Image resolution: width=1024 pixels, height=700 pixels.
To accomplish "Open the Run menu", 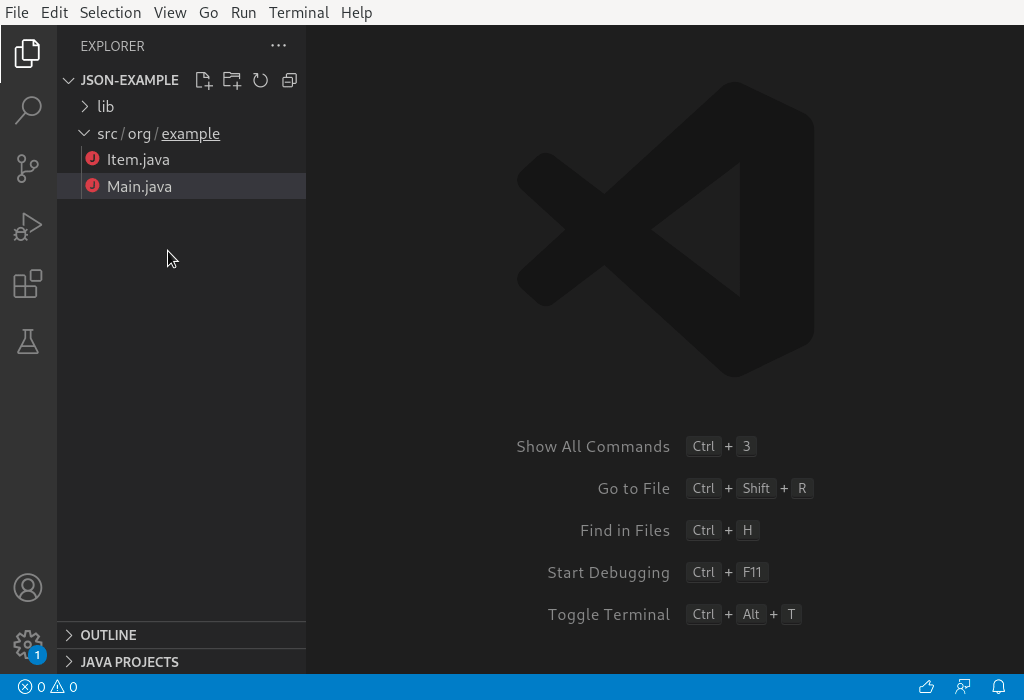I will click(244, 12).
